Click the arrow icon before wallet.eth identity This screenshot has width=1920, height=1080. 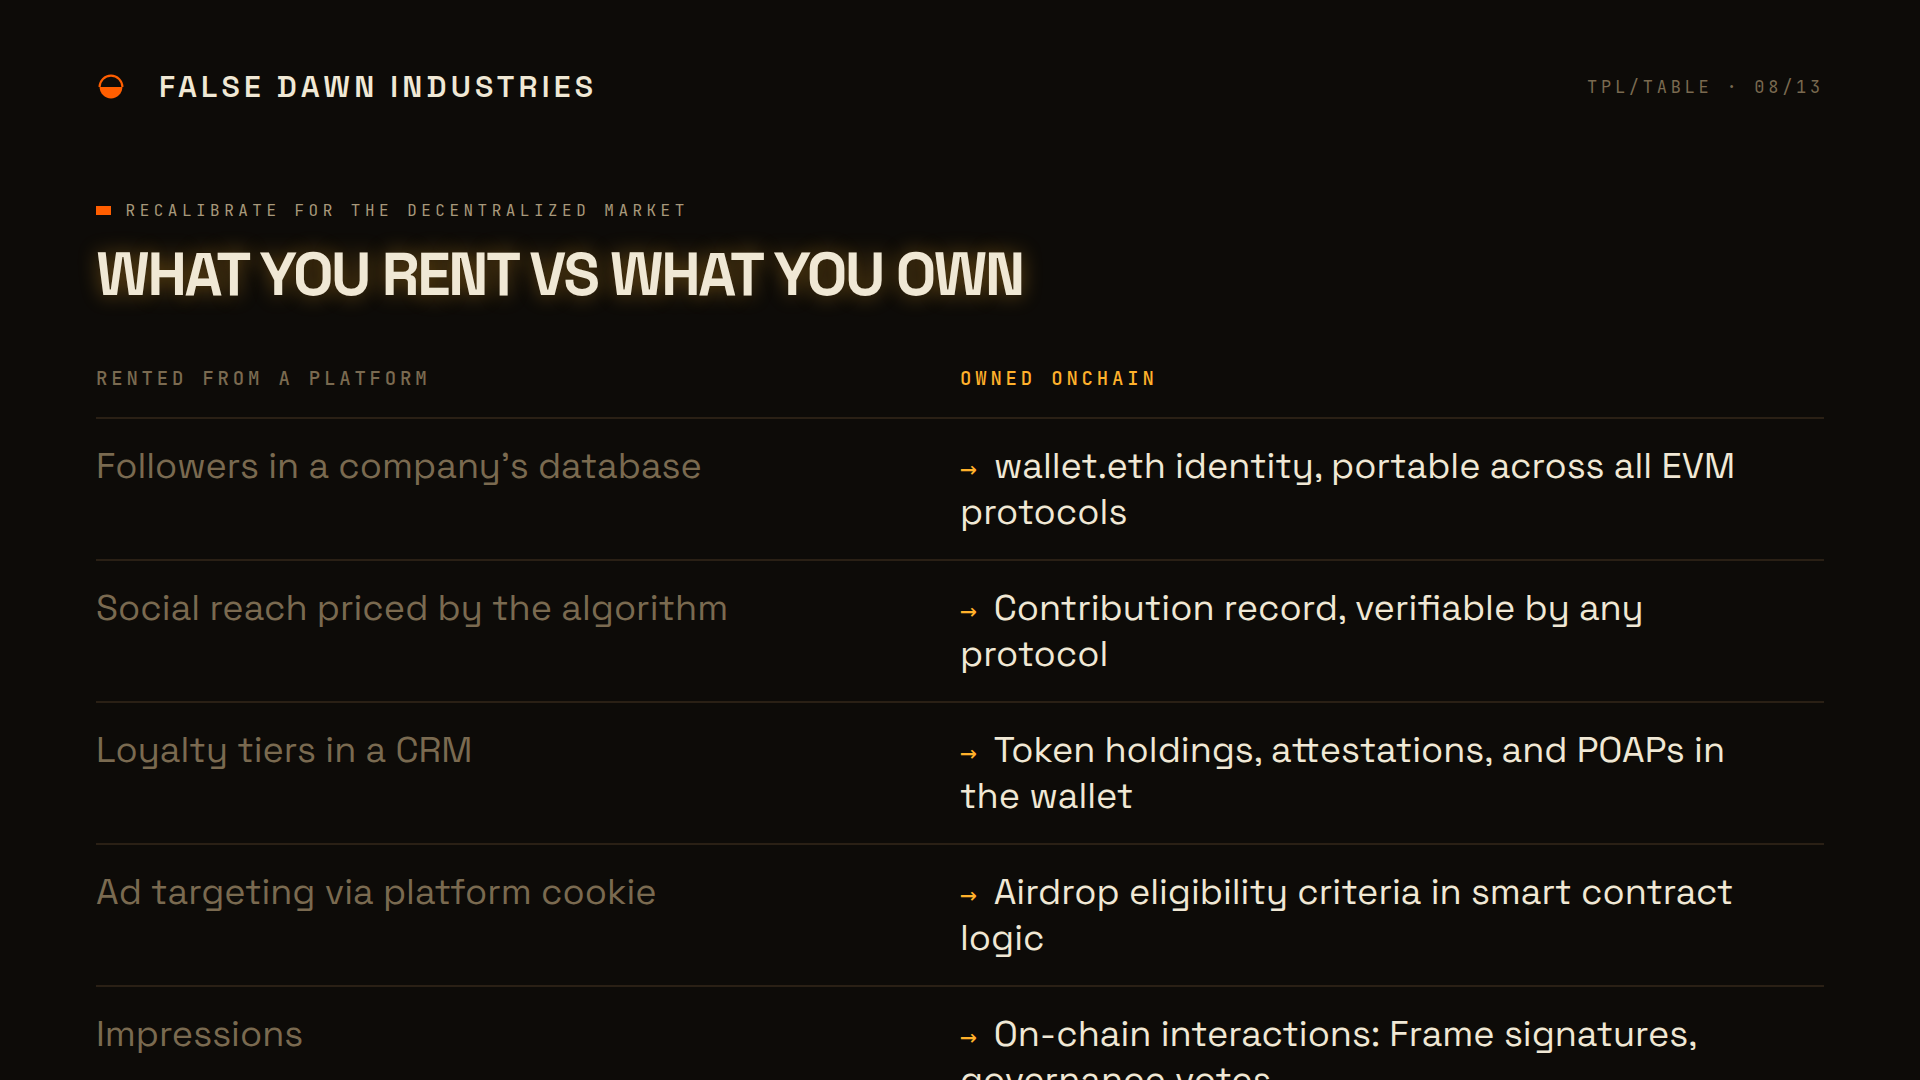coord(968,469)
